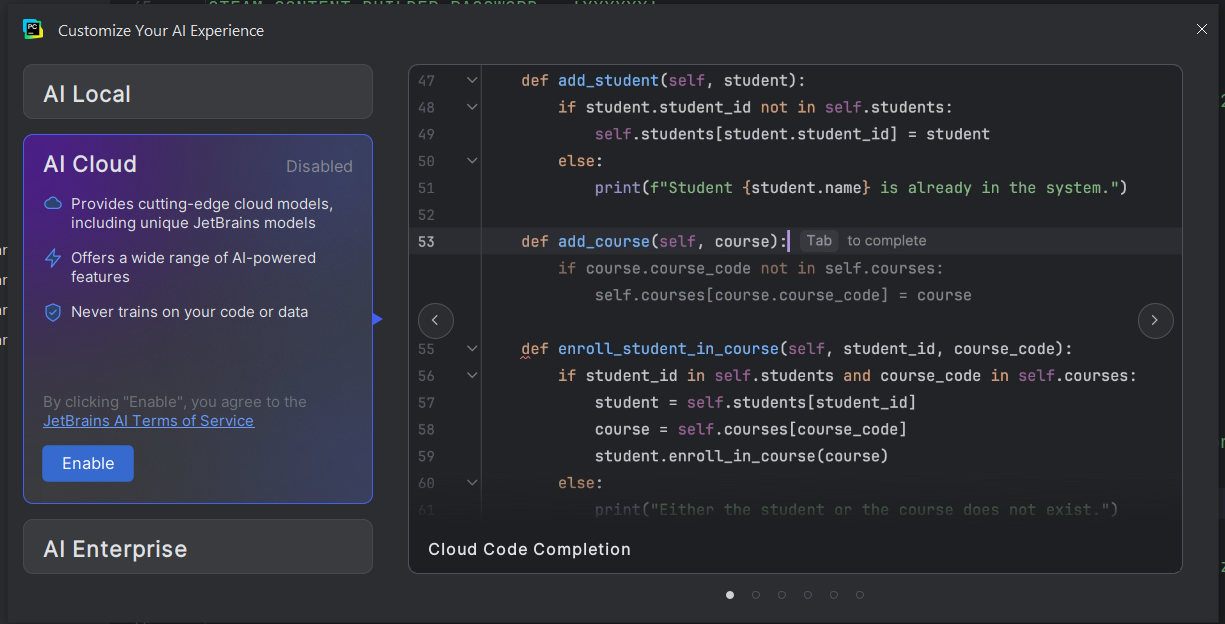The height and width of the screenshot is (624, 1225).
Task: Click "Provides cutting-edge cloud models" description
Action: pyautogui.click(x=202, y=213)
